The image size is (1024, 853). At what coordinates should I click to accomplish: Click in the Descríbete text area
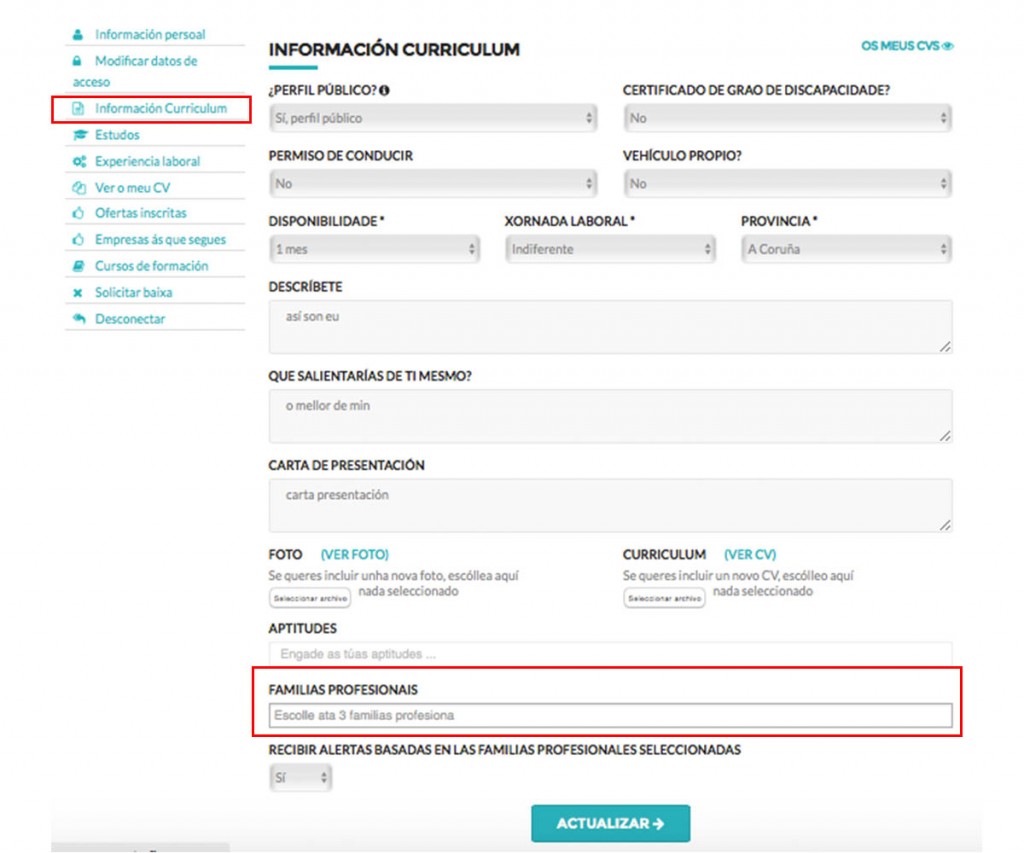(610, 327)
